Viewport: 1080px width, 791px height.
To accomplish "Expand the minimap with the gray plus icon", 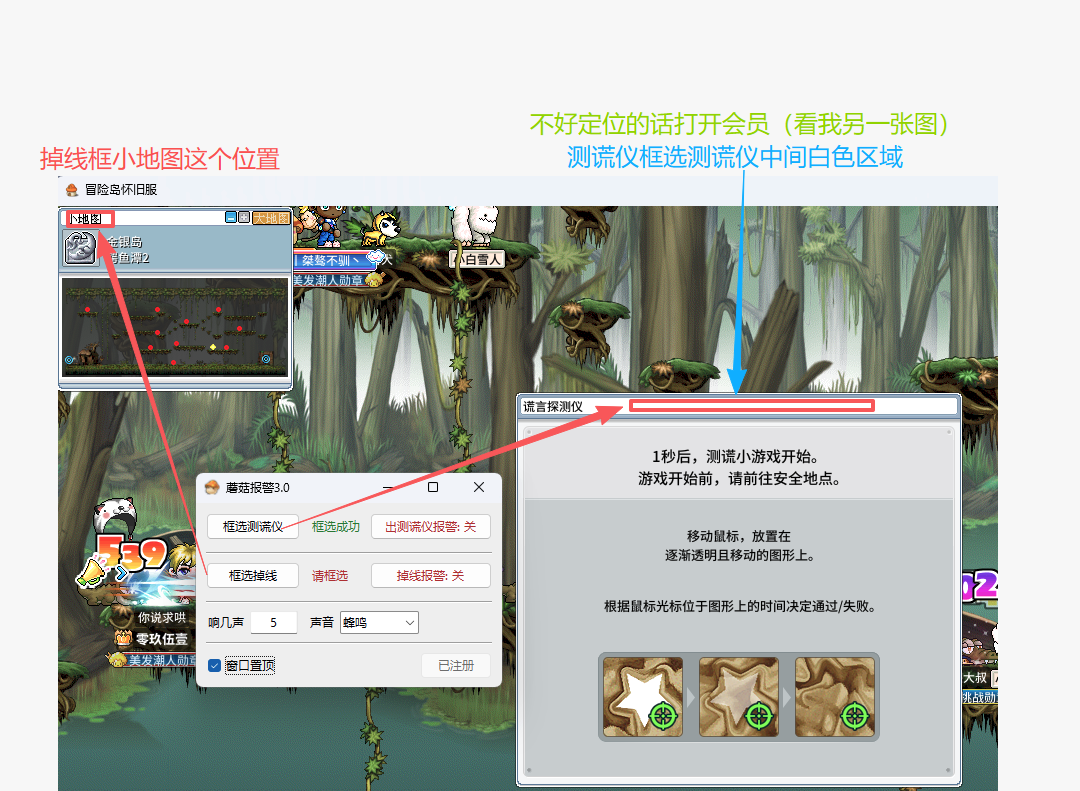I will pyautogui.click(x=244, y=218).
